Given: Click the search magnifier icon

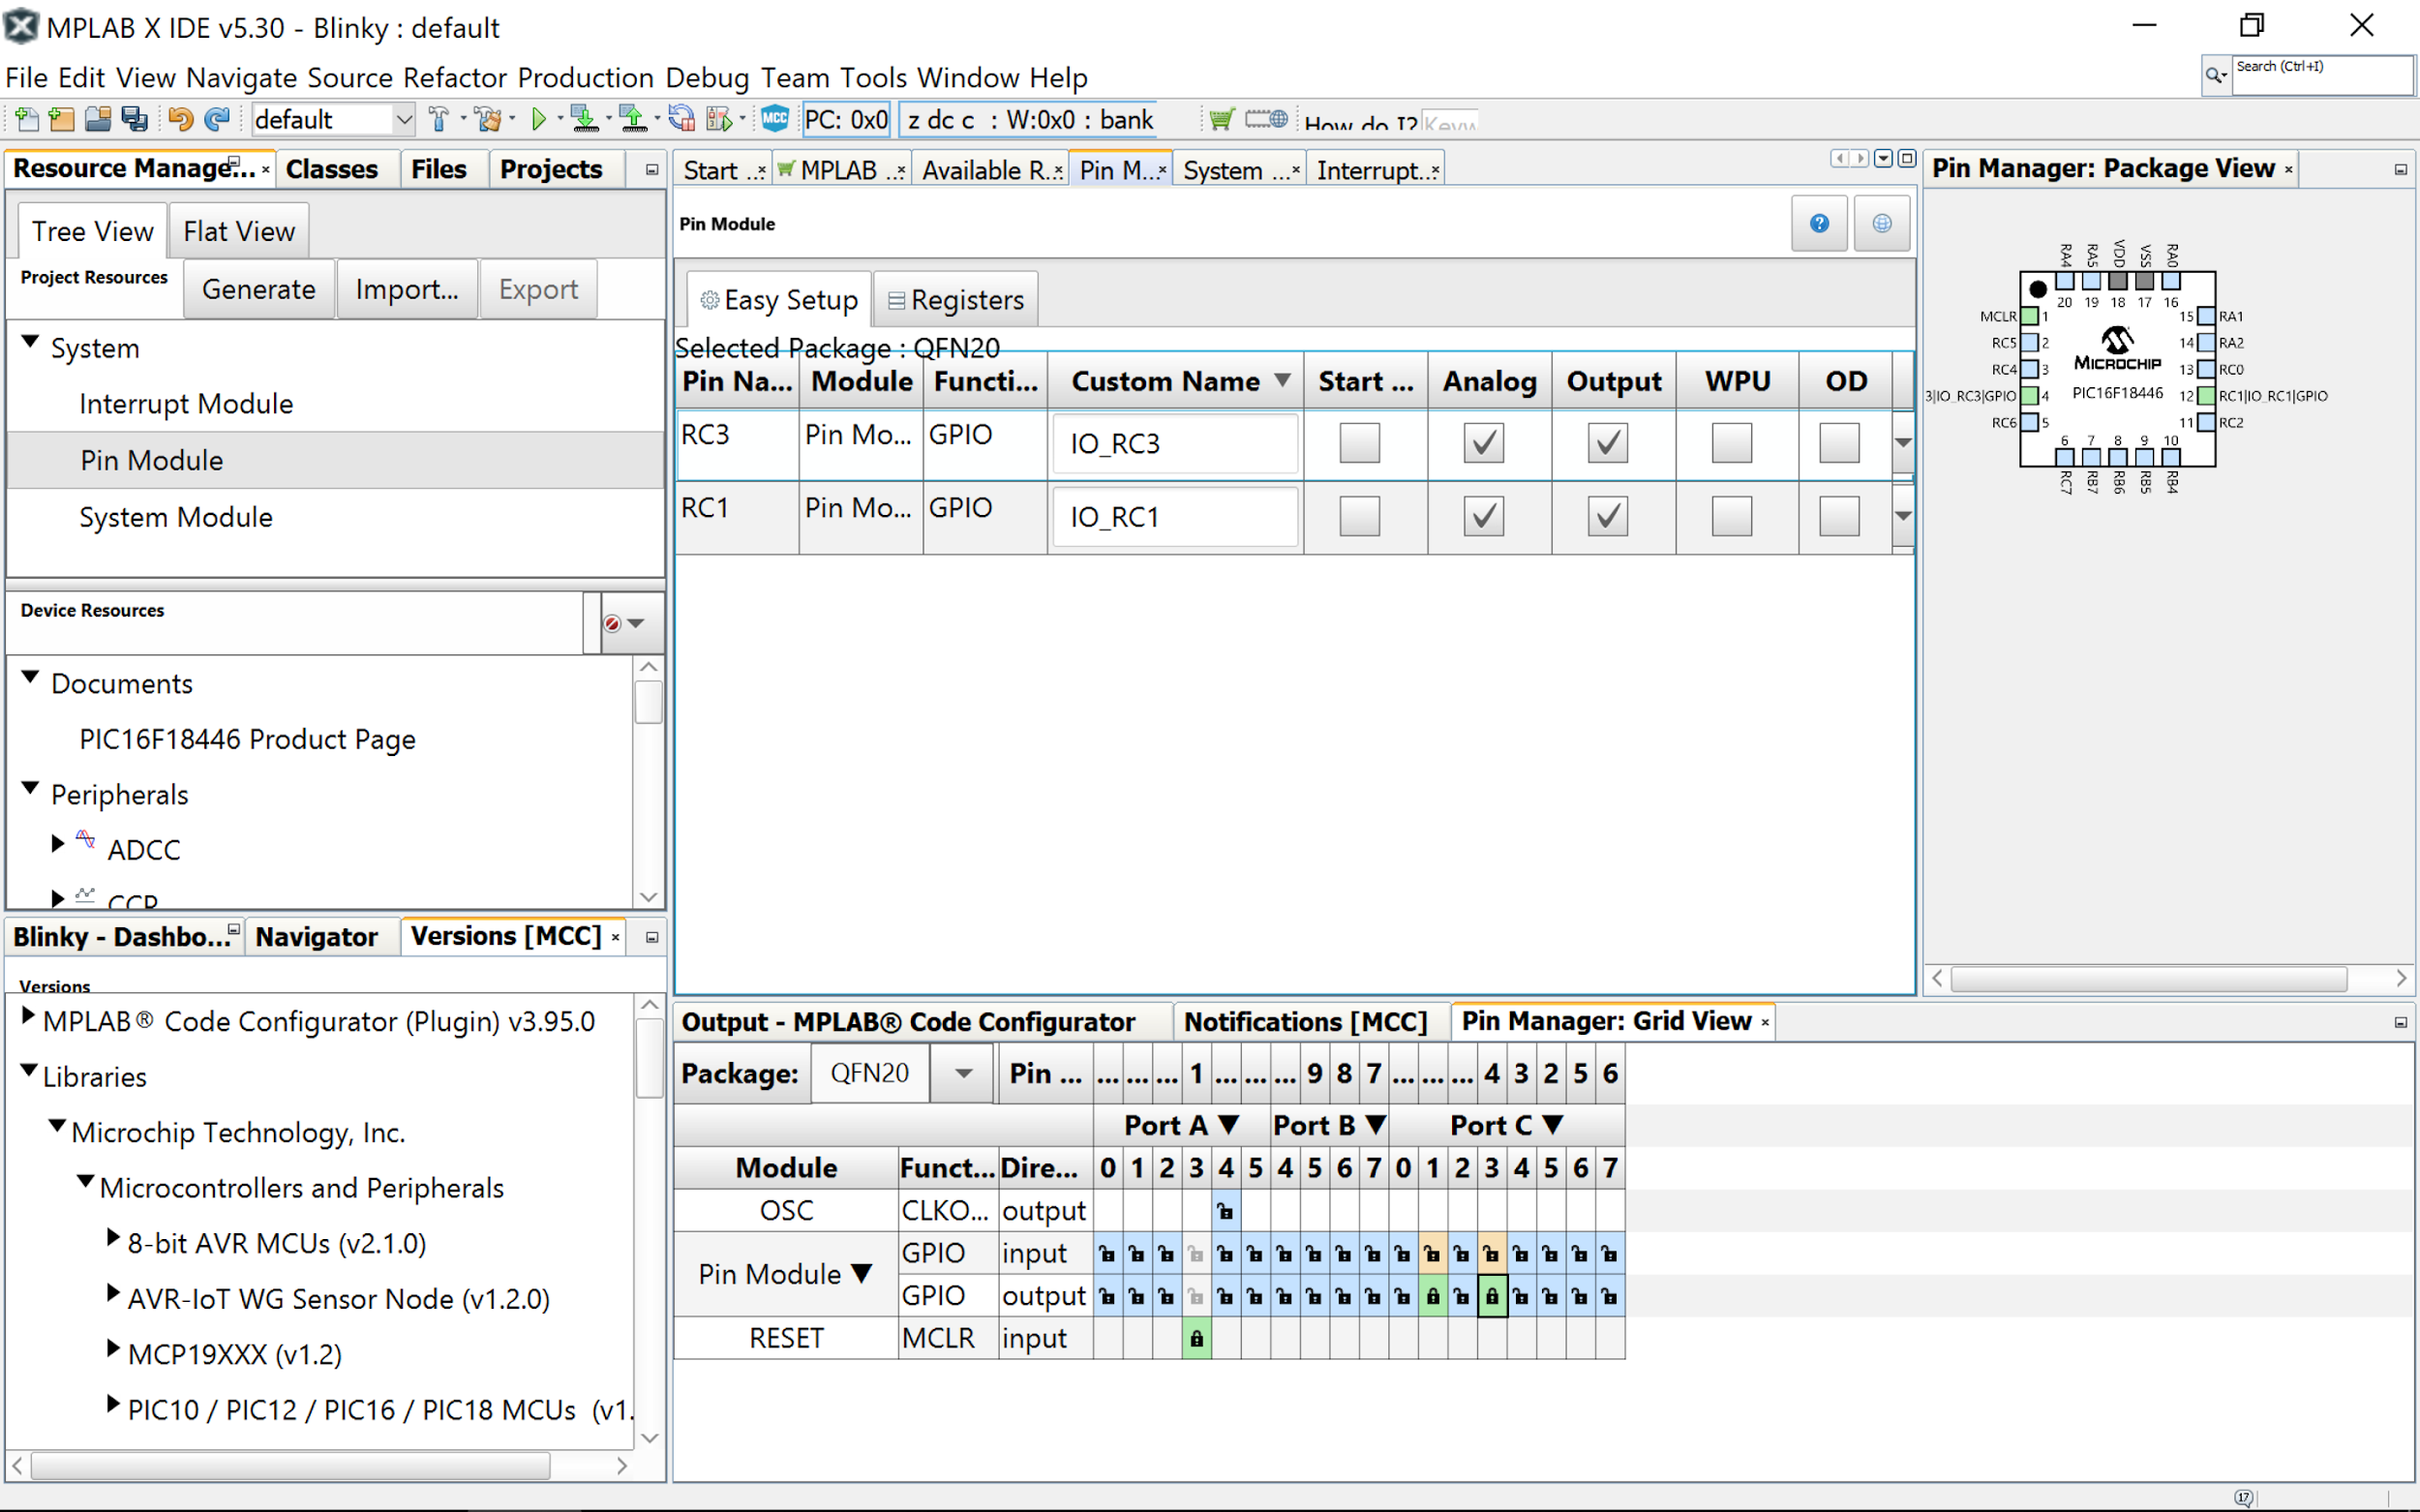Looking at the screenshot, I should click(2214, 75).
